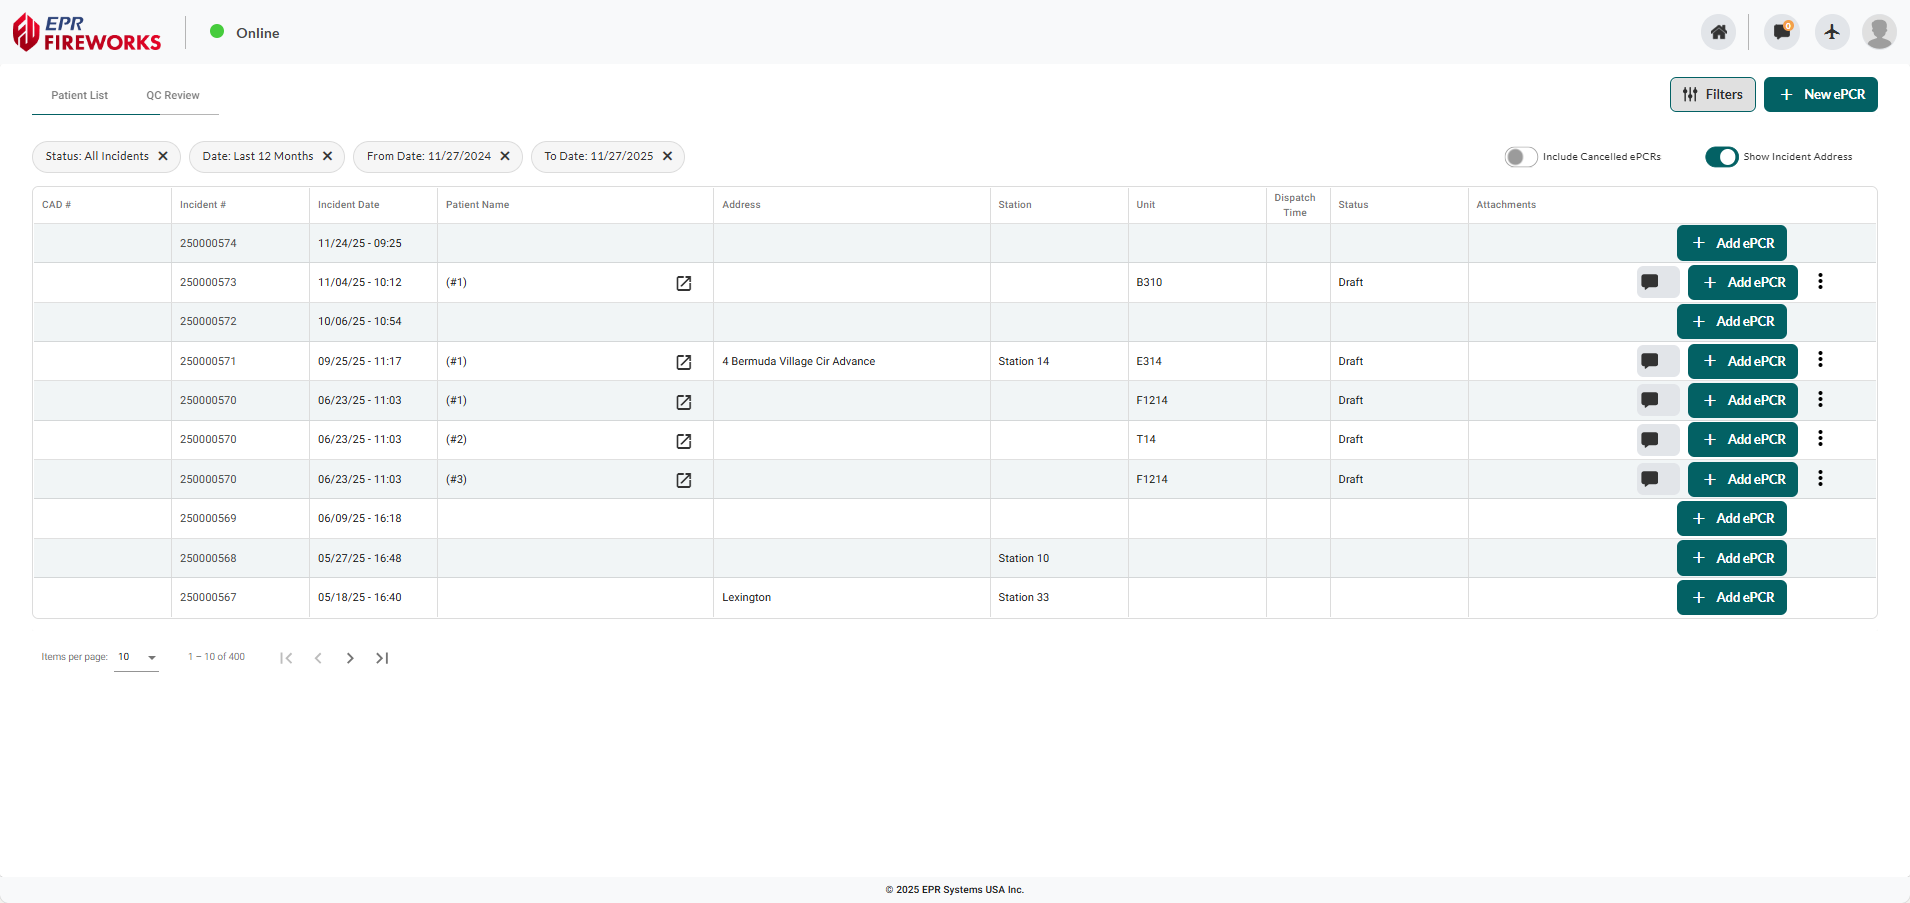The width and height of the screenshot is (1910, 903).
Task: Jump to the last page of results
Action: pos(382,658)
